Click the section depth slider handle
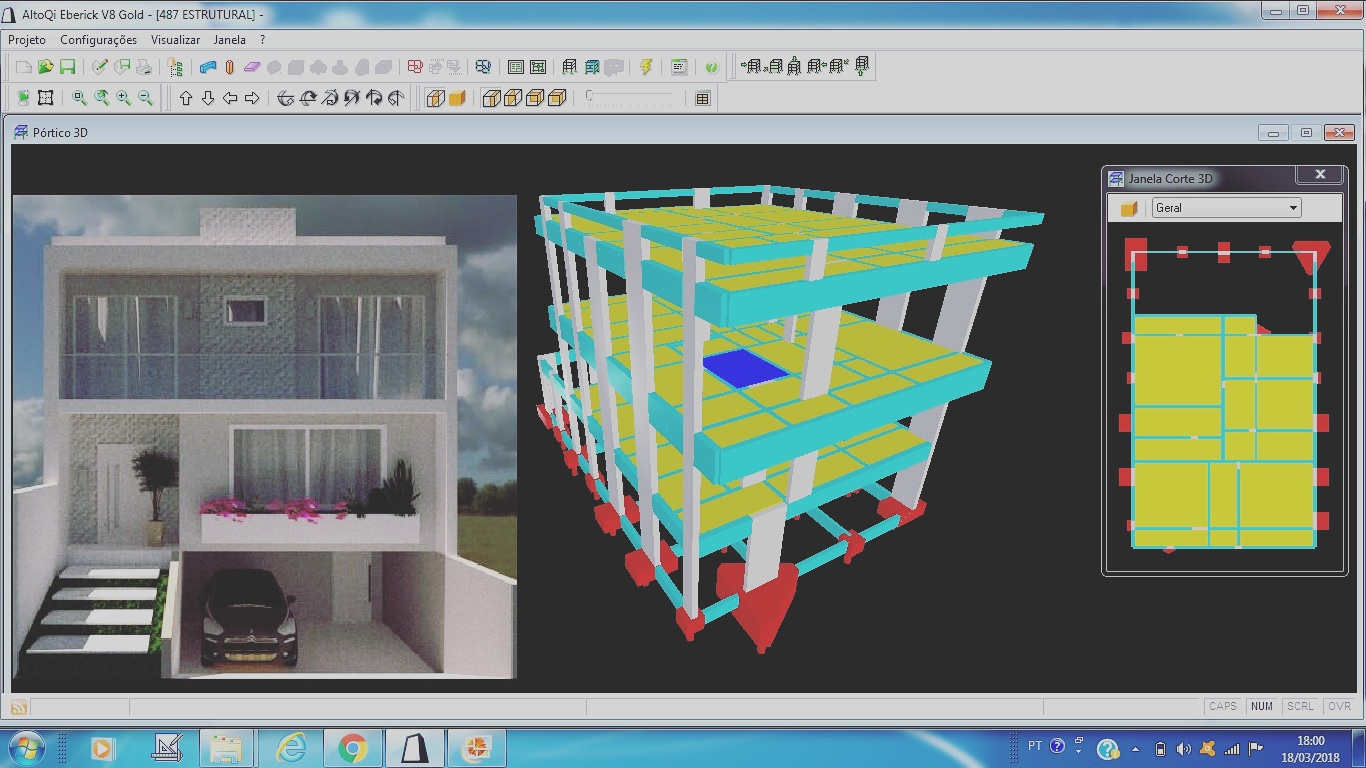The height and width of the screenshot is (768, 1366). [590, 96]
